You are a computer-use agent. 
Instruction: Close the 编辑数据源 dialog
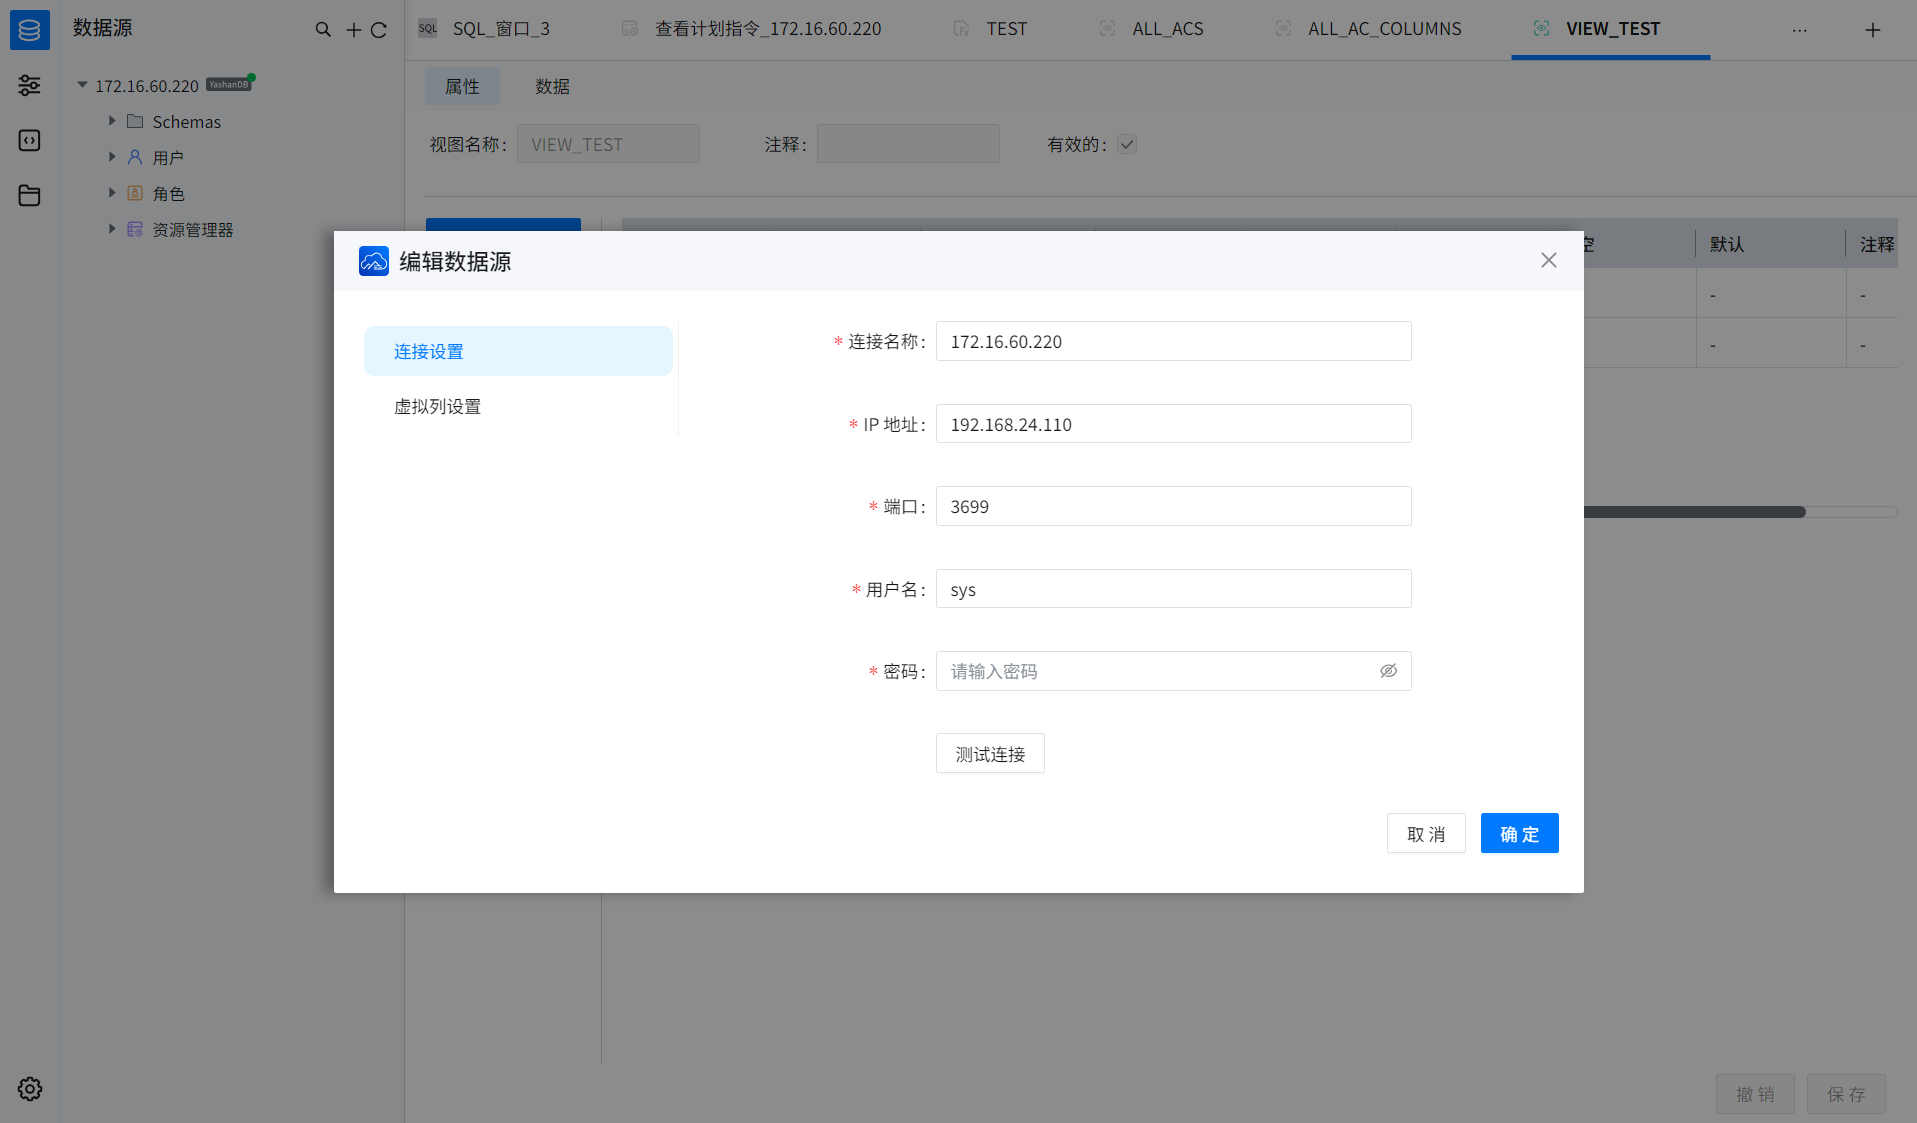click(1549, 260)
